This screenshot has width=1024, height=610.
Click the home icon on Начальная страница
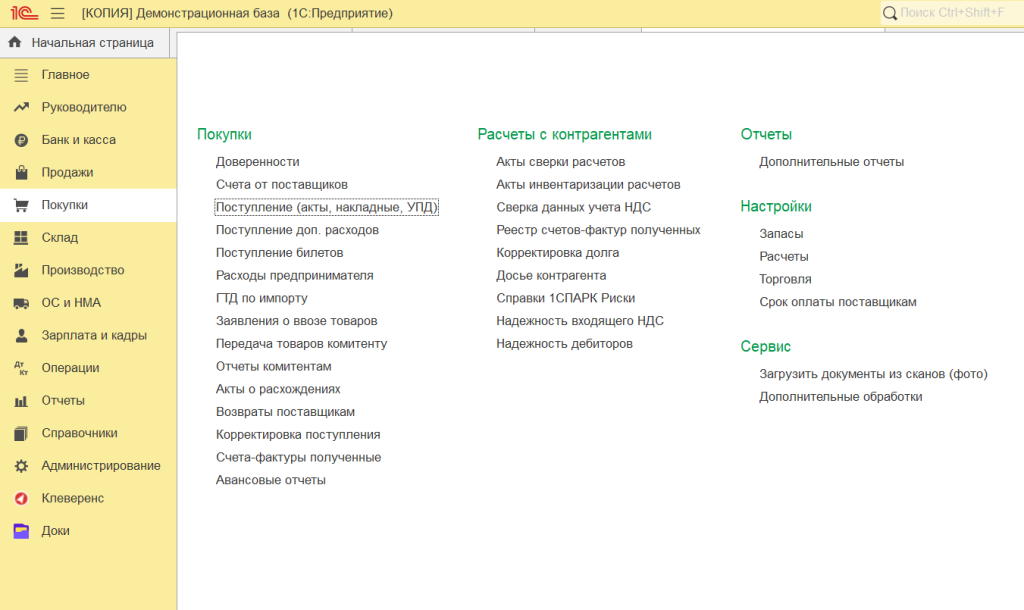15,42
